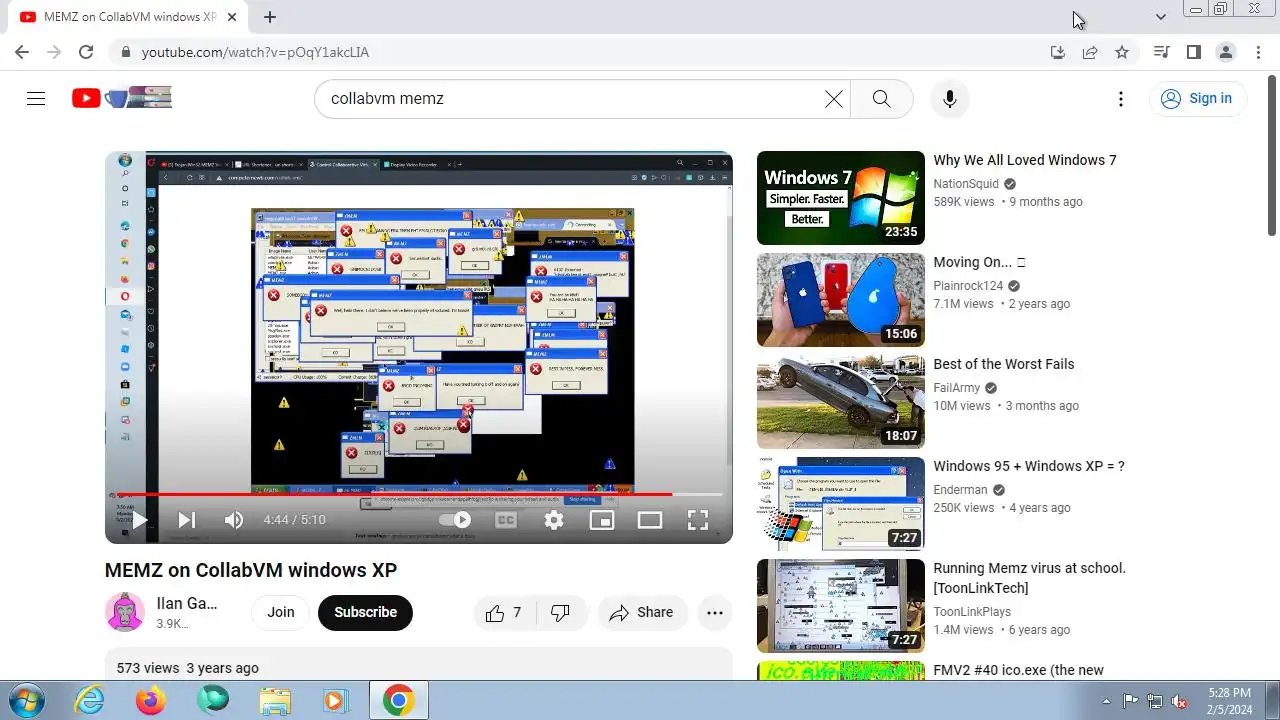Open File Explorer on taskbar
This screenshot has height=720, width=1280.
[275, 701]
